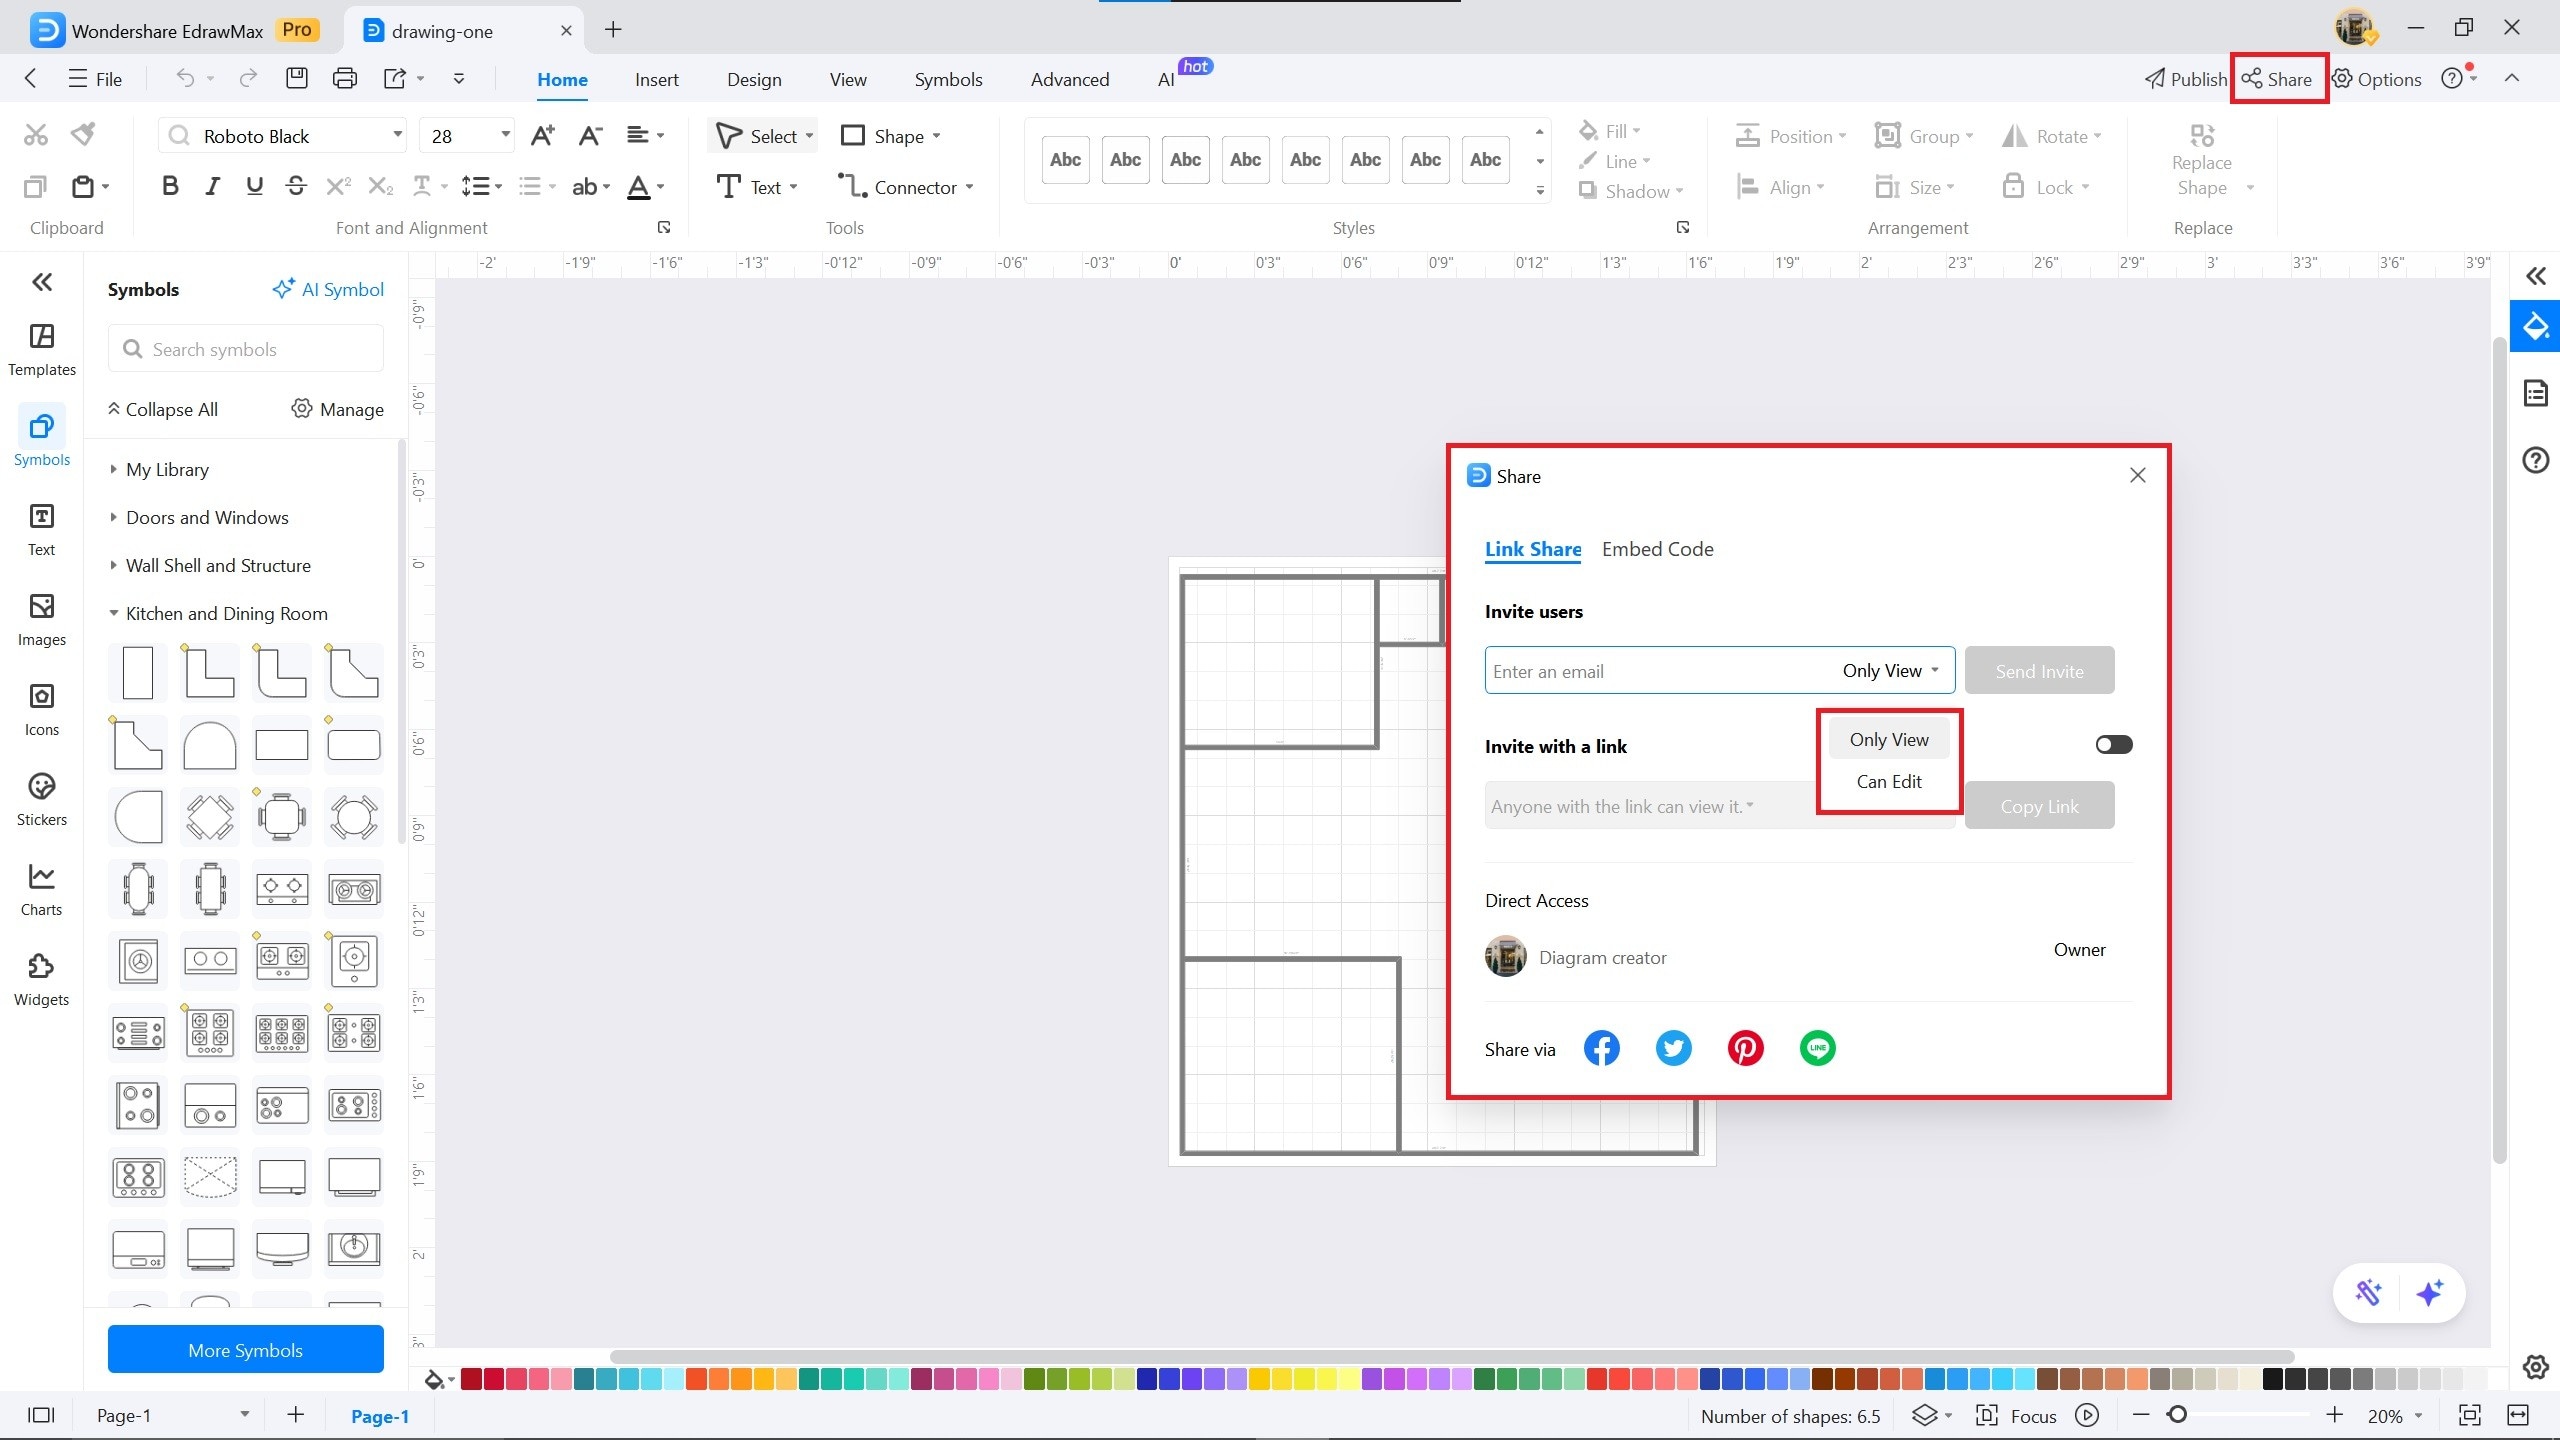This screenshot has width=2560, height=1440.
Task: Click the More Symbols button
Action: pos(245,1349)
